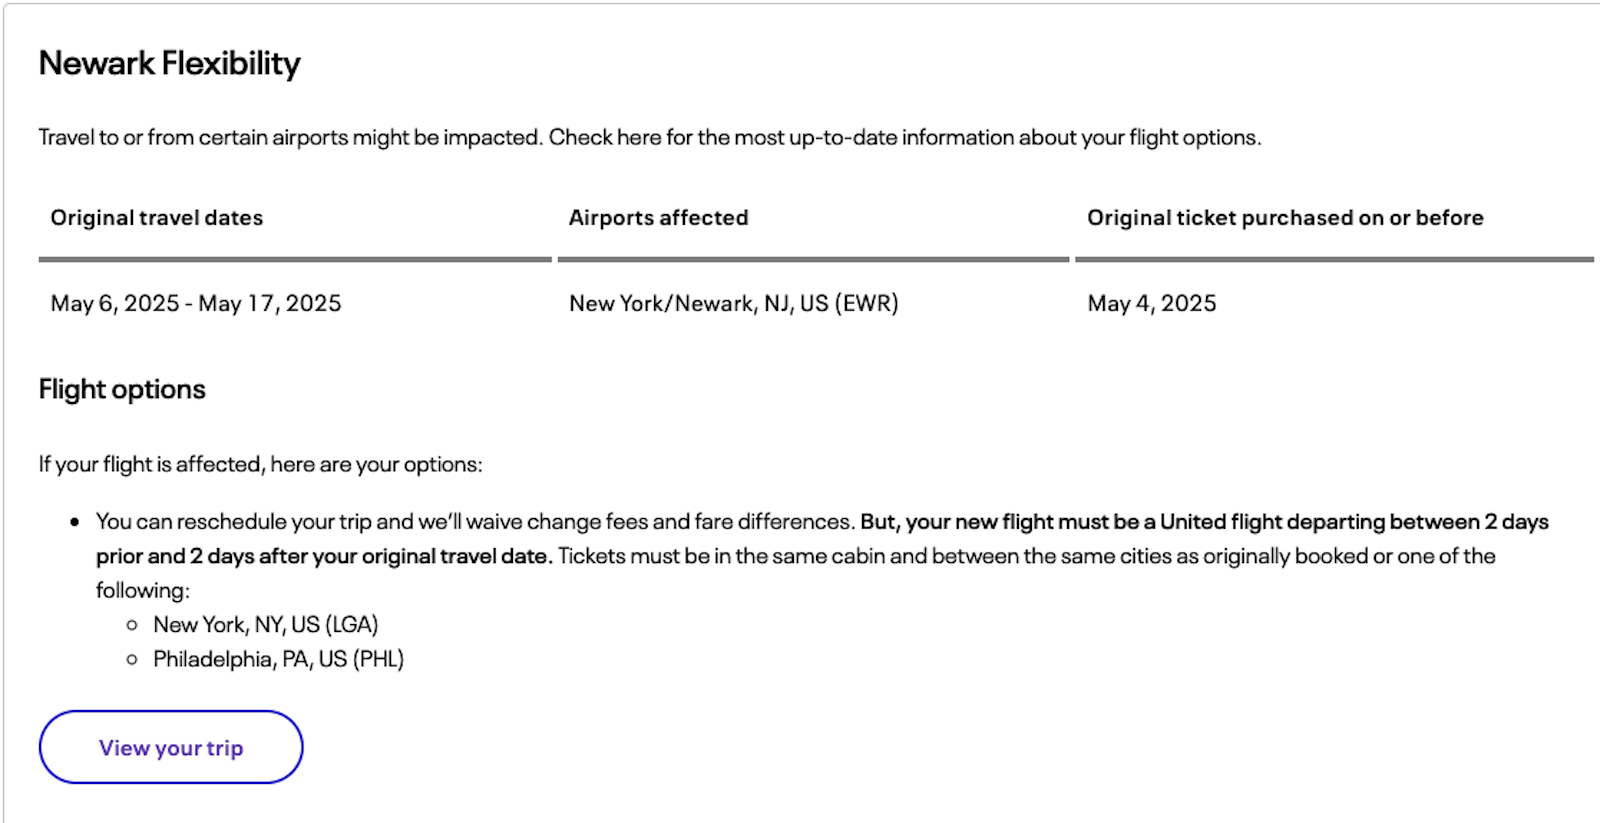Click the May 6 – May 17, 2025 date range
Viewport: 1600px width, 823px height.
196,303
